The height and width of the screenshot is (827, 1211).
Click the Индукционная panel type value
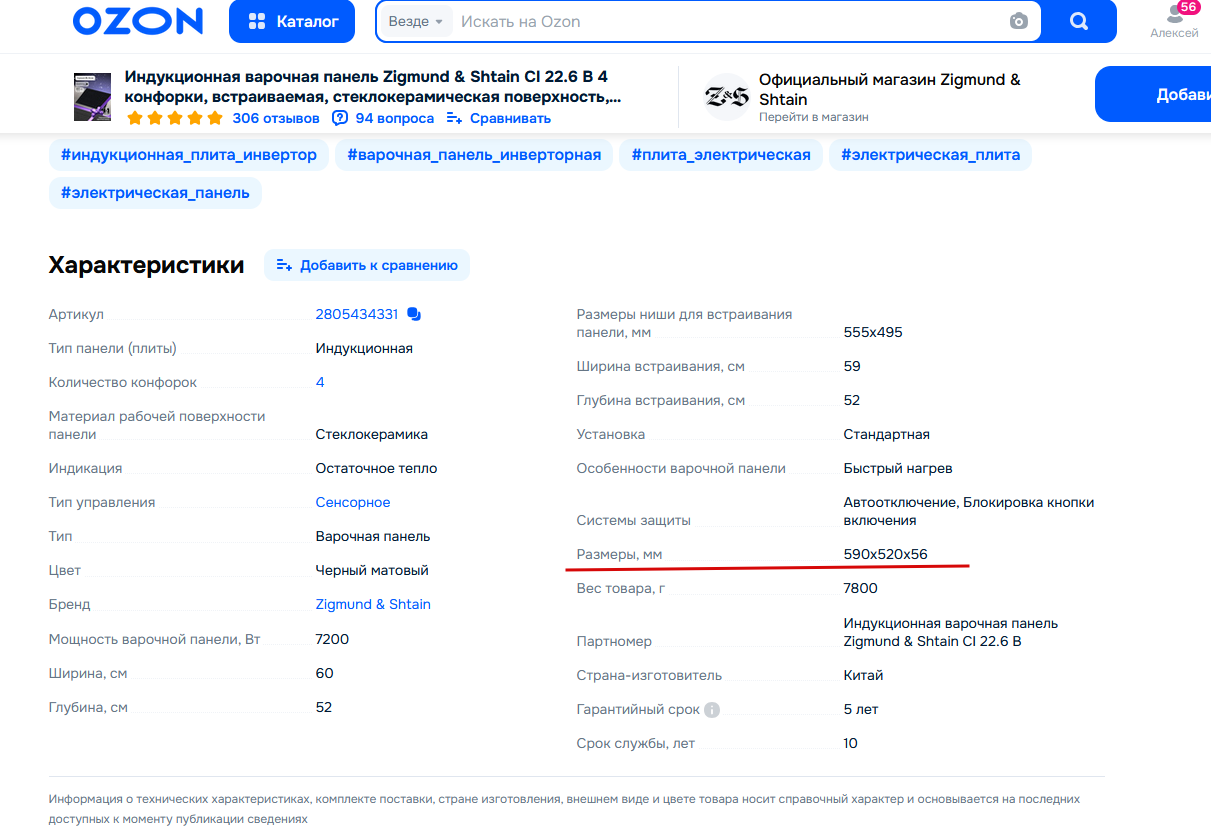point(364,348)
